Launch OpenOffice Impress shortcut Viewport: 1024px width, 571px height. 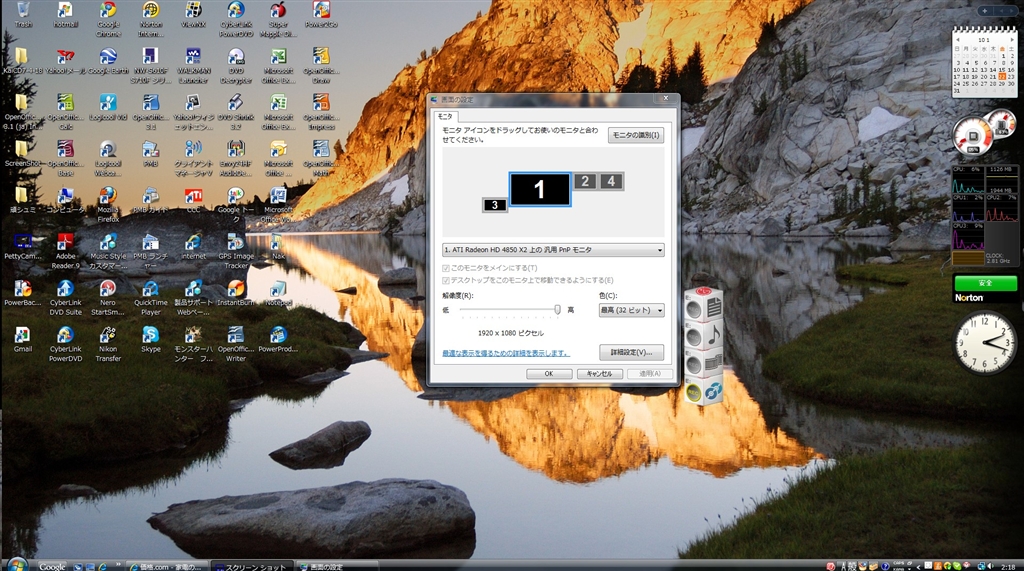click(321, 112)
